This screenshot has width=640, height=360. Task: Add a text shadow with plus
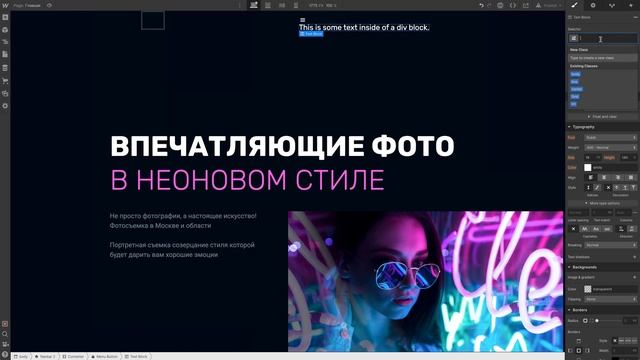coord(634,257)
